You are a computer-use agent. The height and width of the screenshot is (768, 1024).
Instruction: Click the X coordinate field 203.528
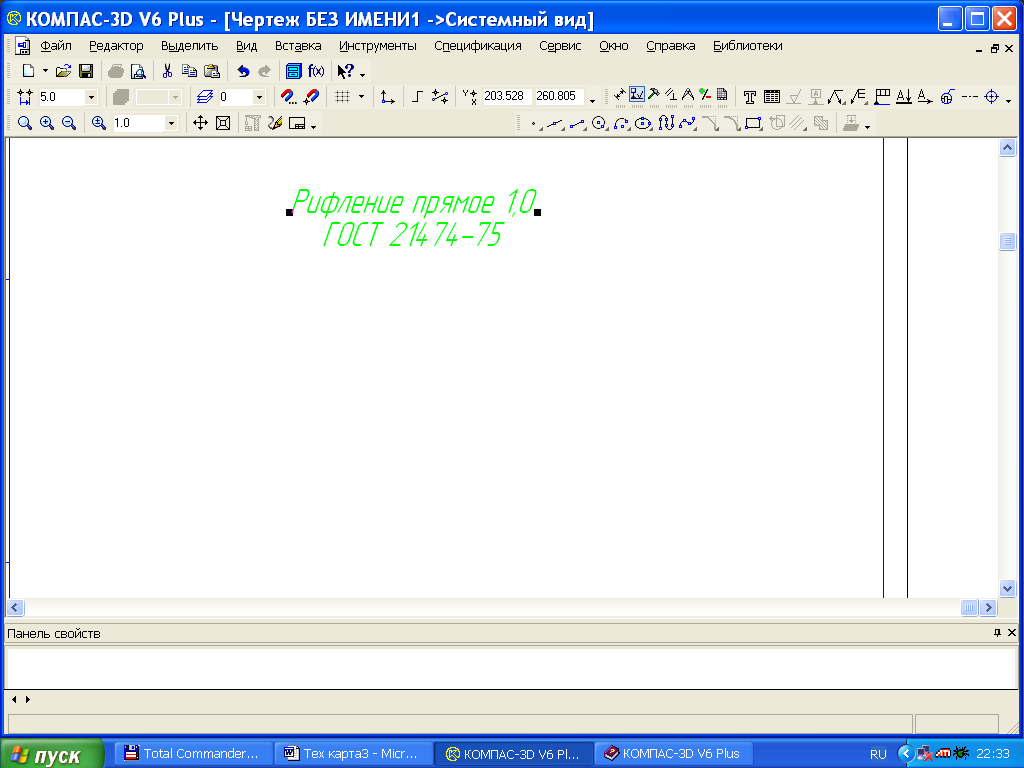click(x=506, y=96)
